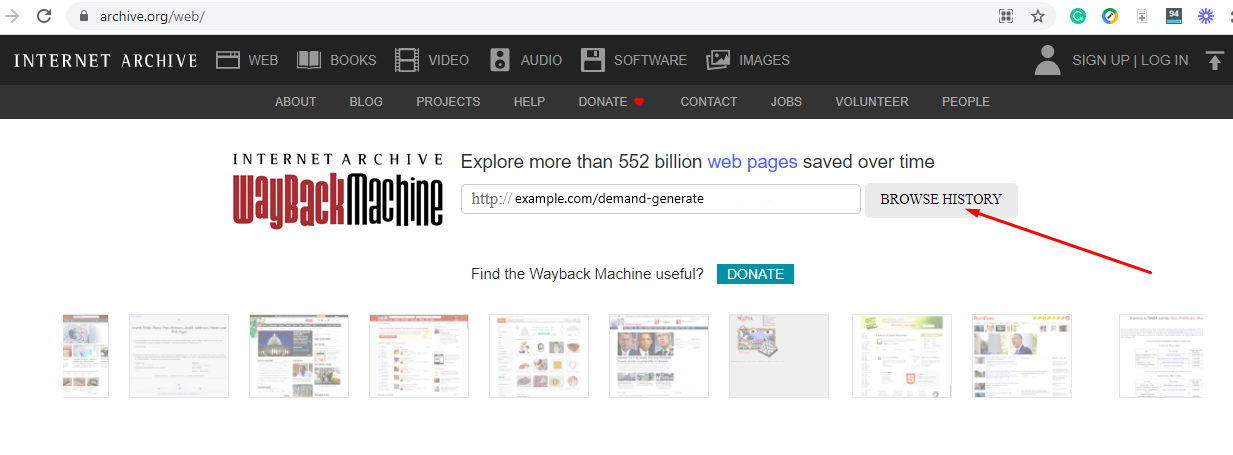The height and width of the screenshot is (455, 1233).
Task: Click the padlock site info icon
Action: (84, 17)
